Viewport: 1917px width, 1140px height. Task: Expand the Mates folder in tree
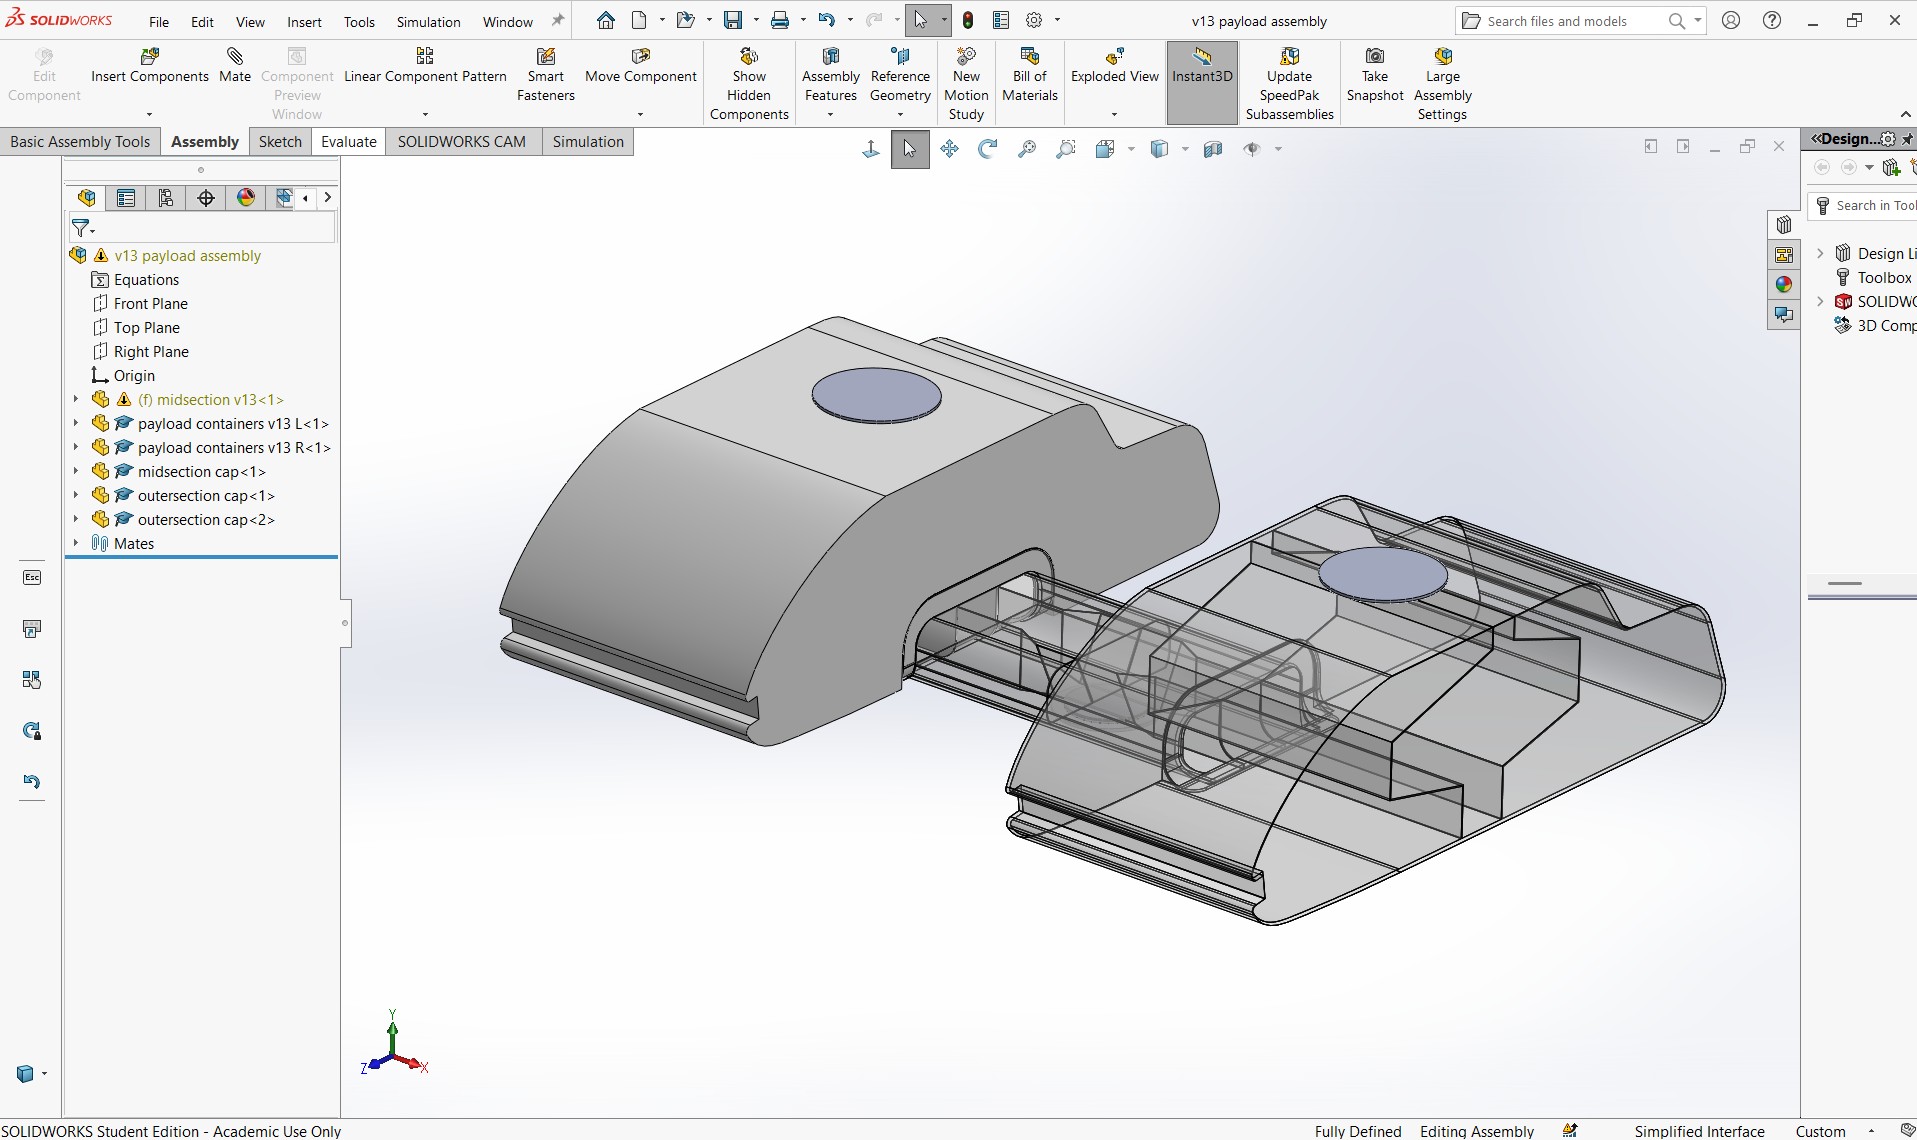coord(76,543)
